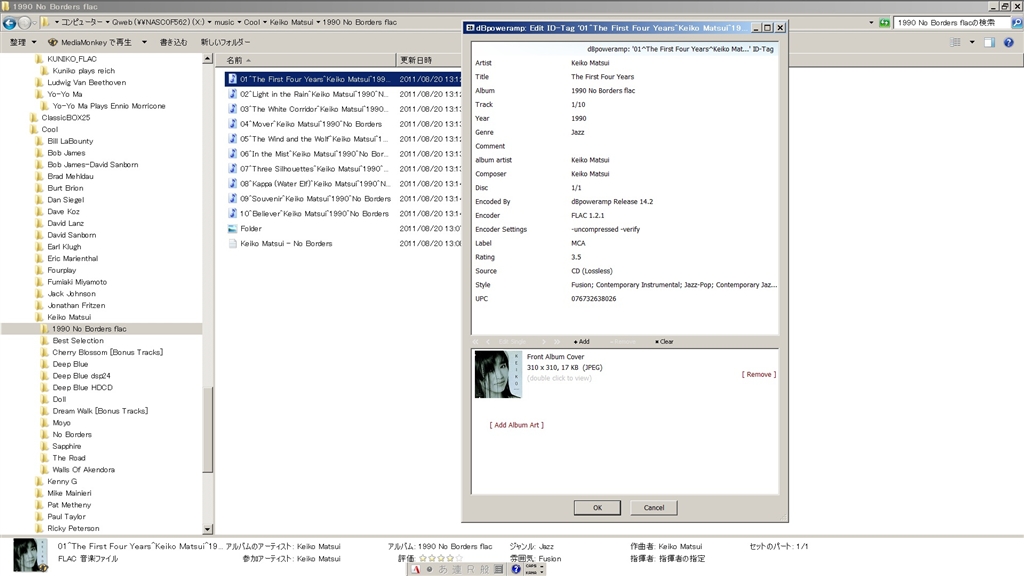Refresh the folder with green arrows icon
The width and height of the screenshot is (1024, 576).
point(884,23)
